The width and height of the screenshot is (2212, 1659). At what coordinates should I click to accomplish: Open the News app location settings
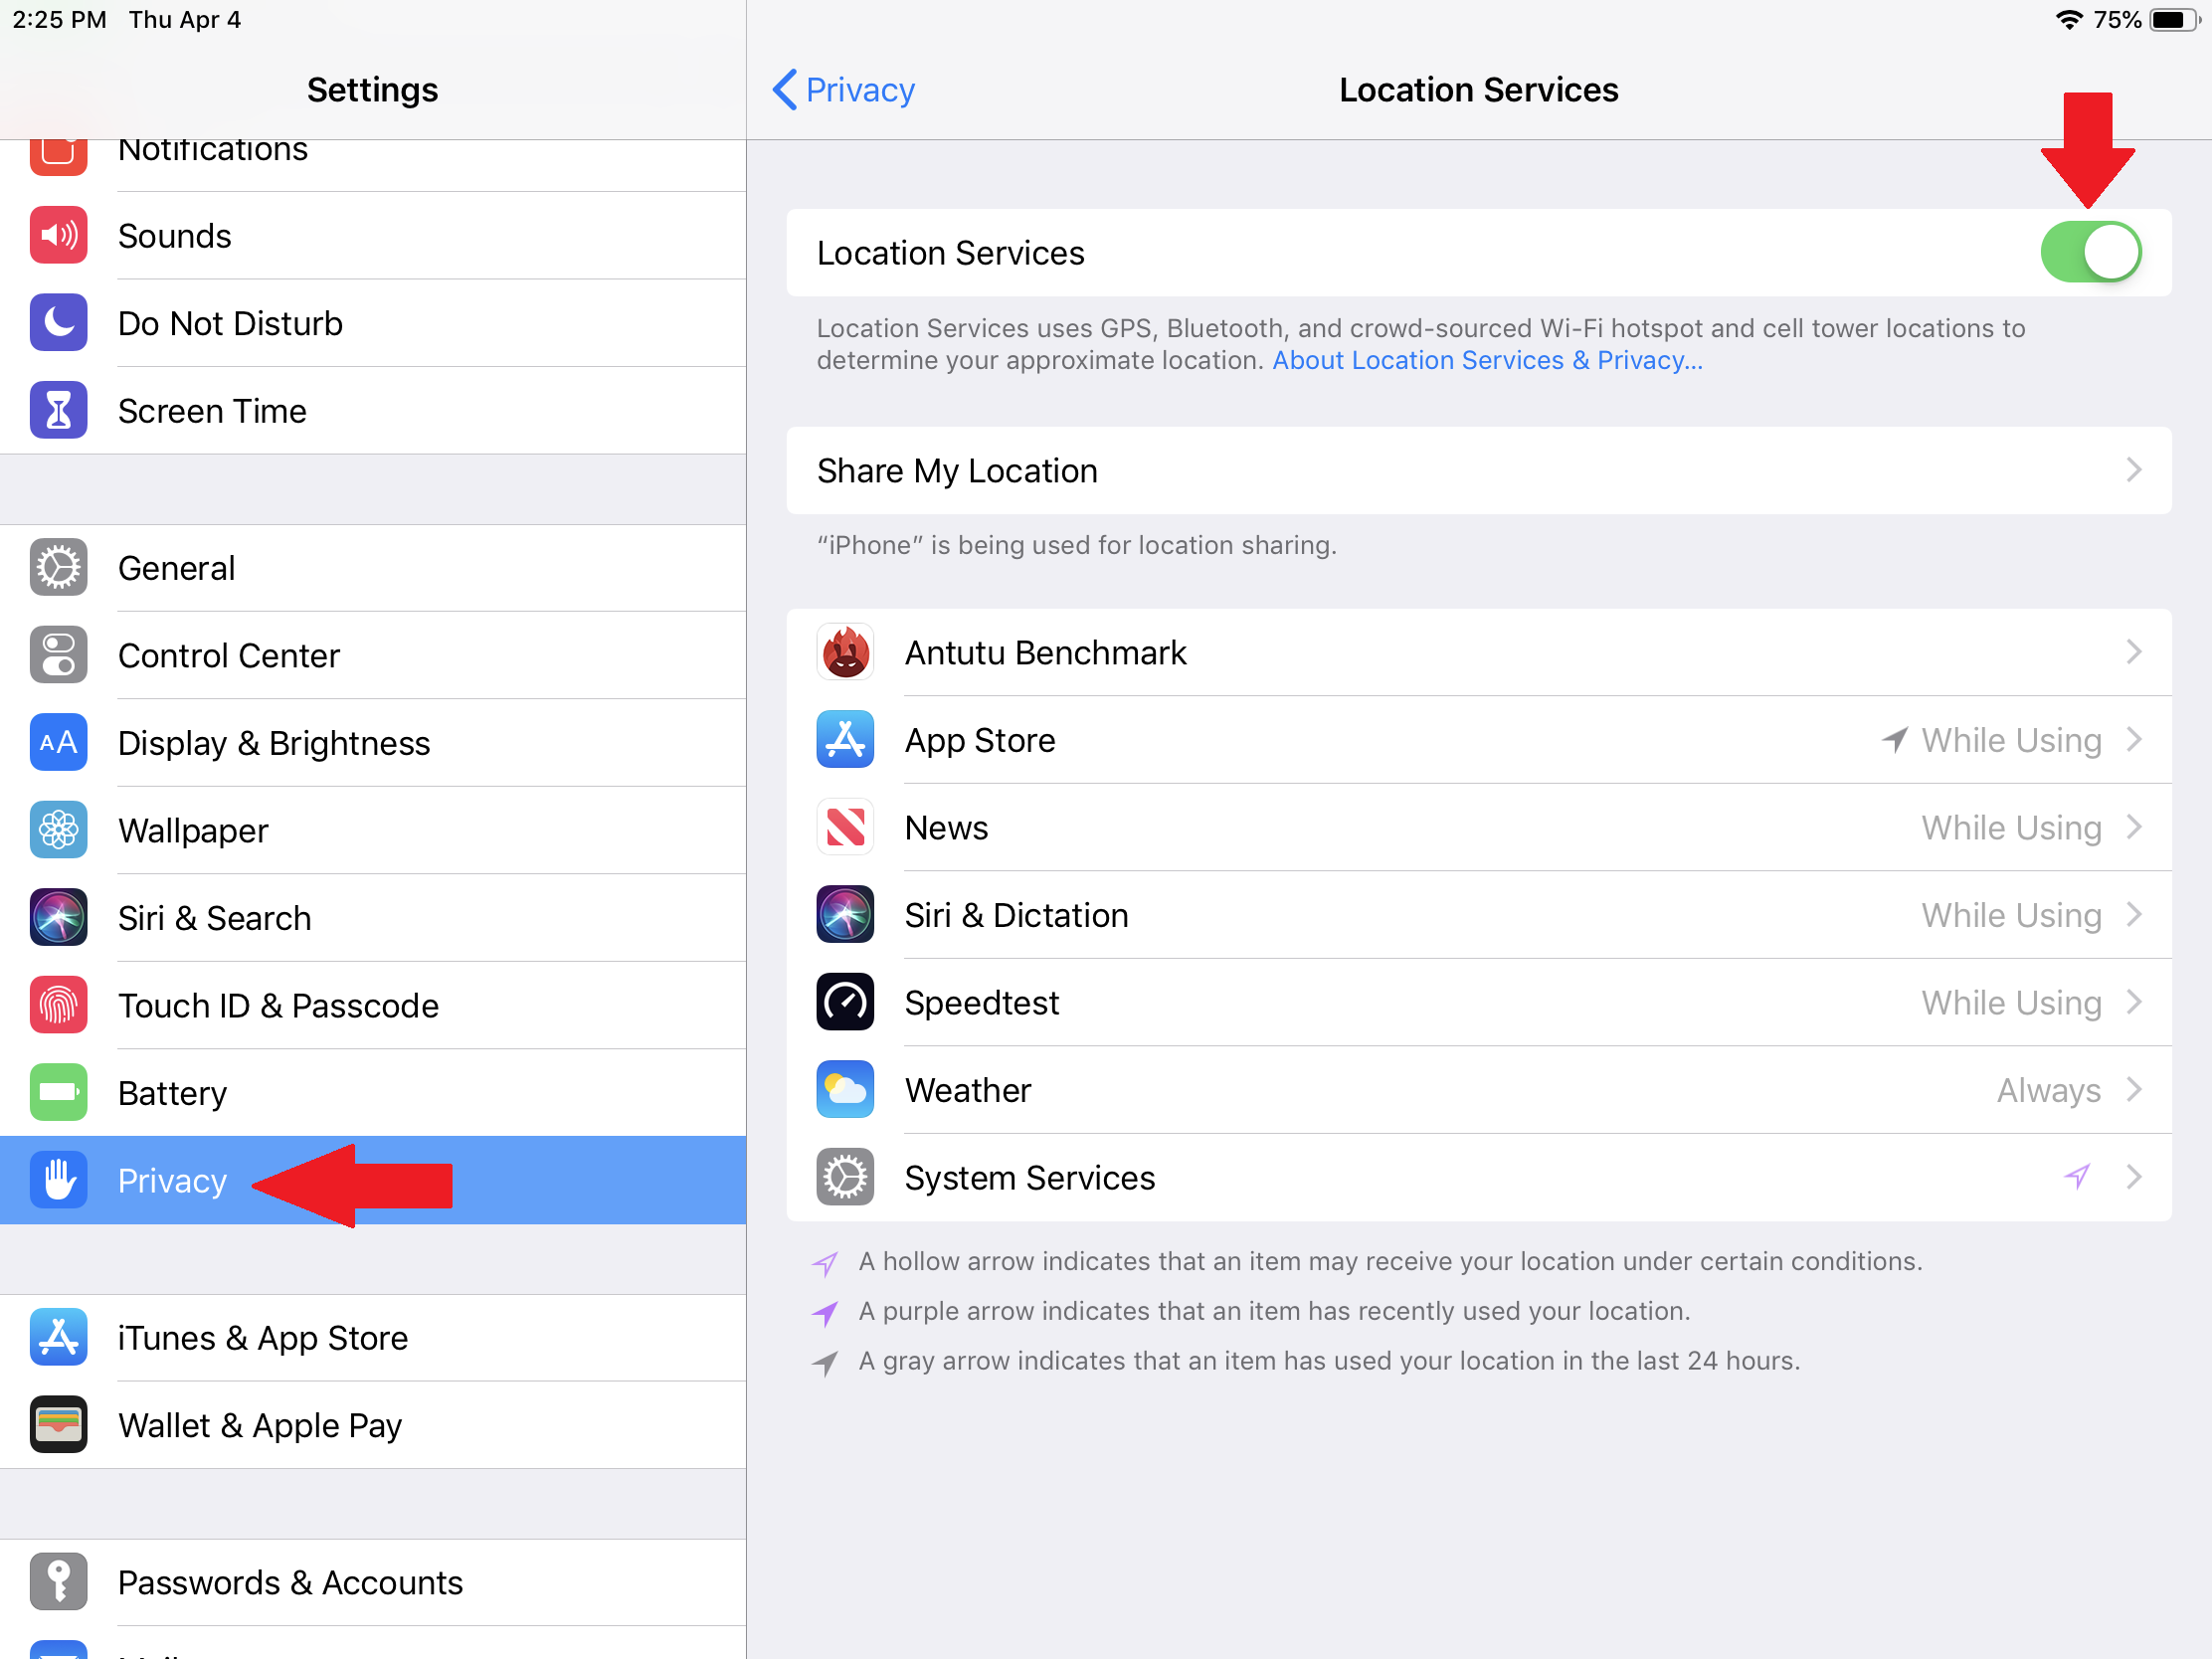[x=1481, y=828]
